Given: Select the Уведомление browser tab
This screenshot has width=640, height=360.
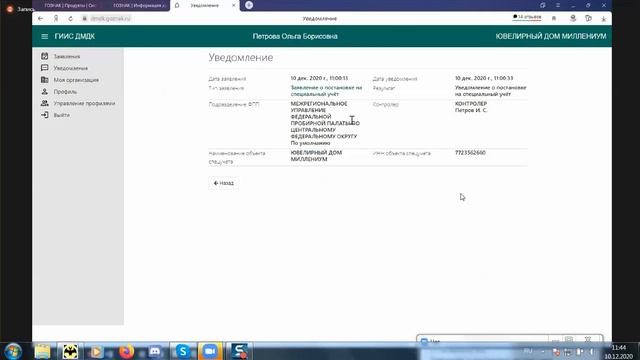Looking at the screenshot, I should point(204,5).
